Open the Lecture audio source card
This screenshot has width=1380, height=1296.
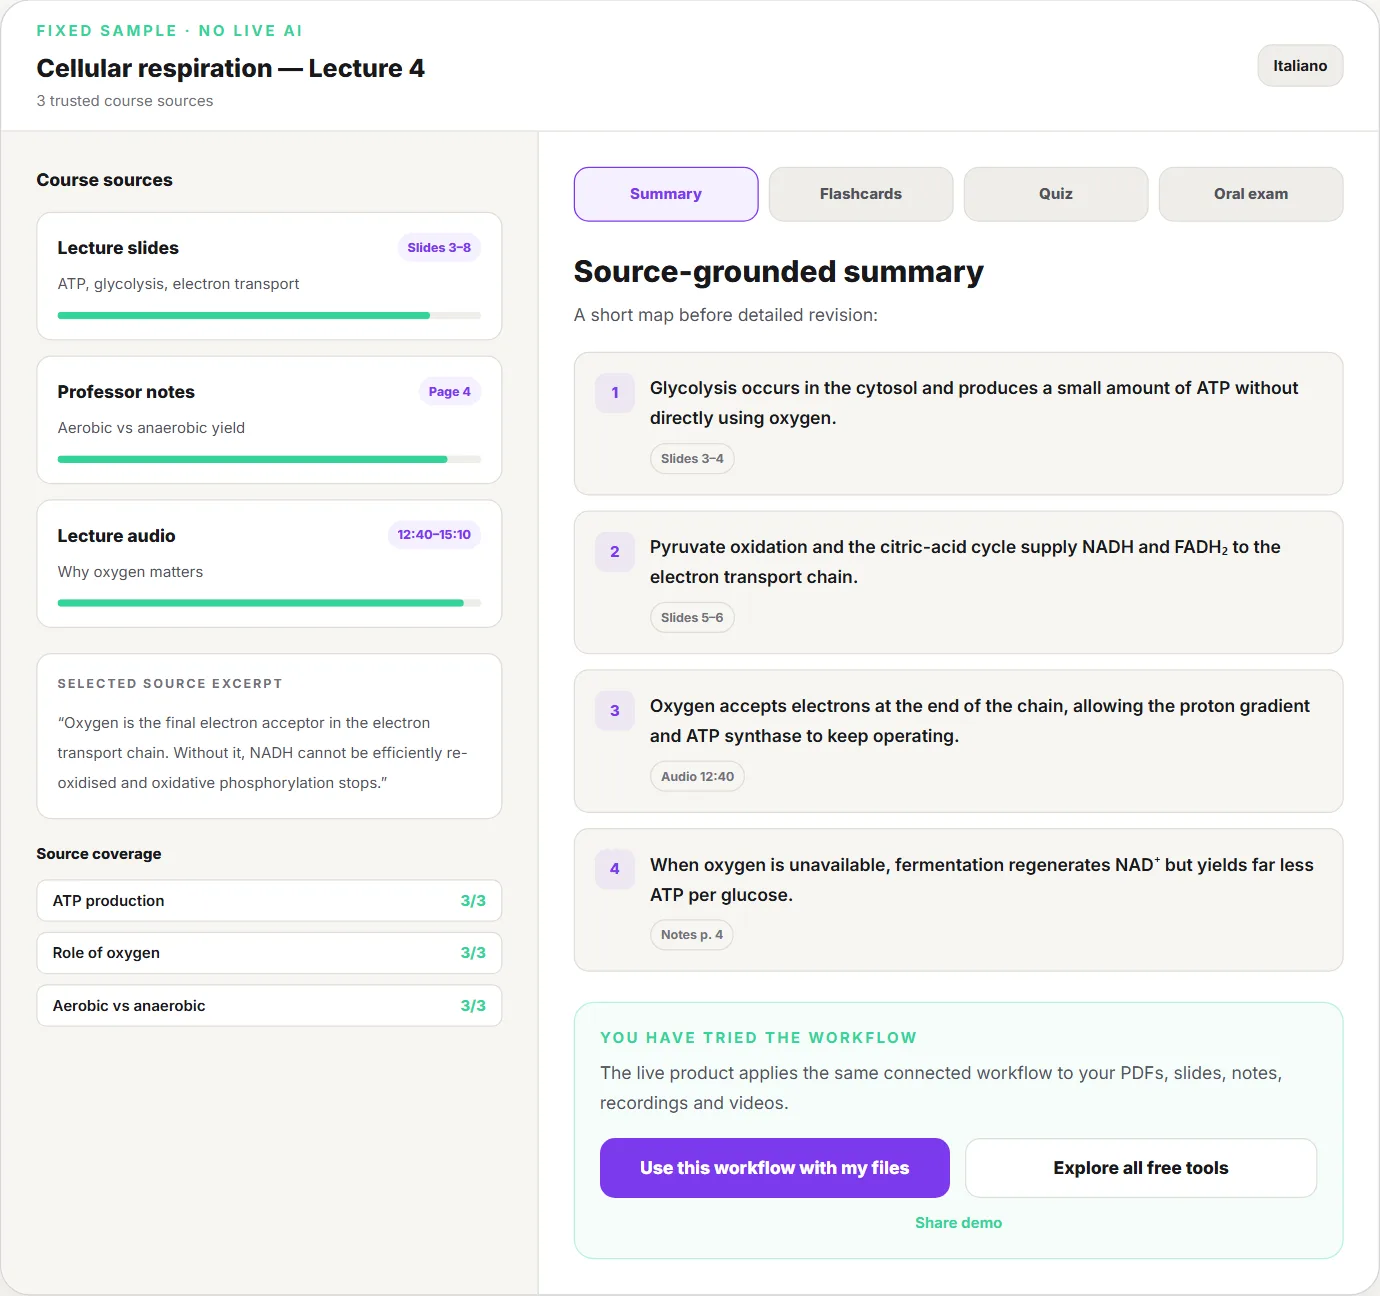tap(269, 564)
